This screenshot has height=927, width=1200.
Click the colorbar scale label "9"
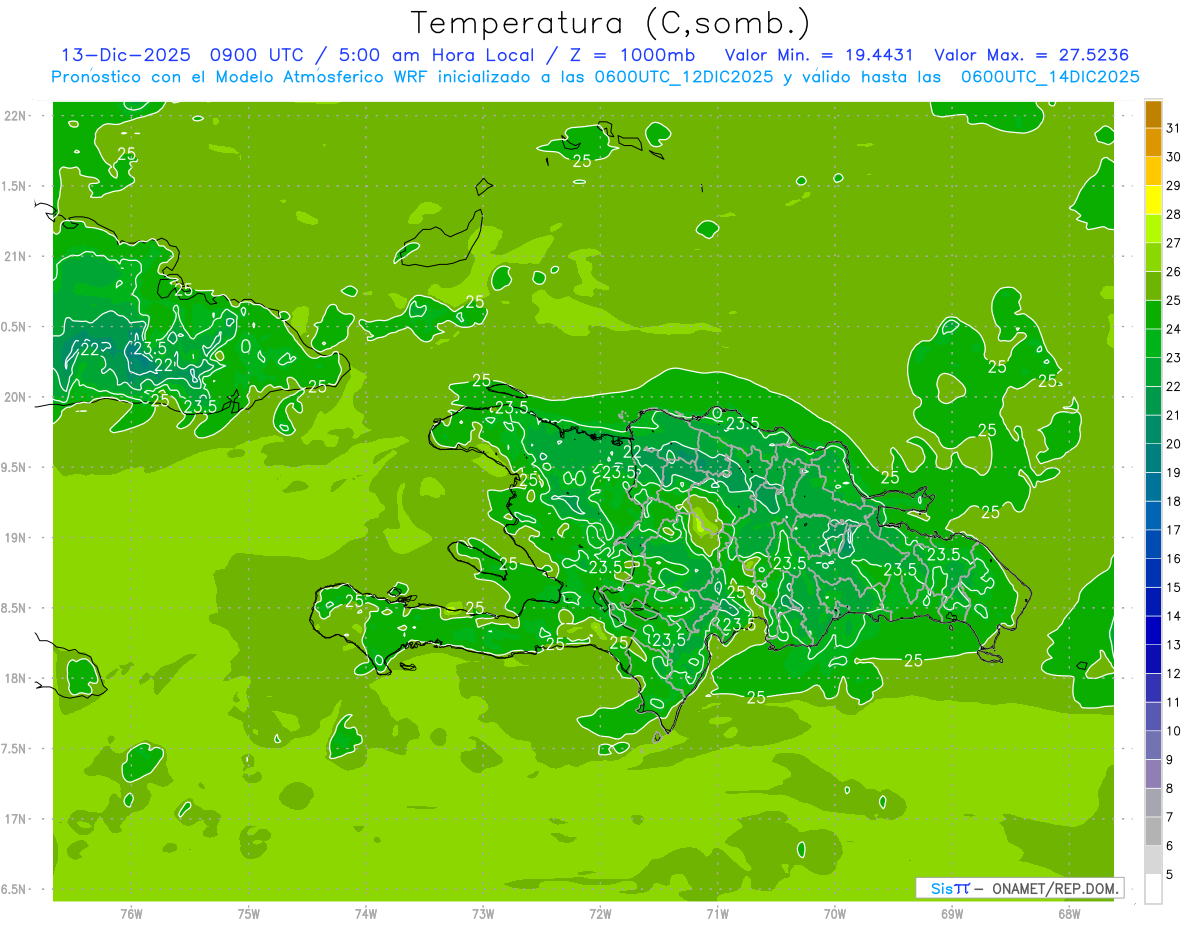tap(1170, 760)
